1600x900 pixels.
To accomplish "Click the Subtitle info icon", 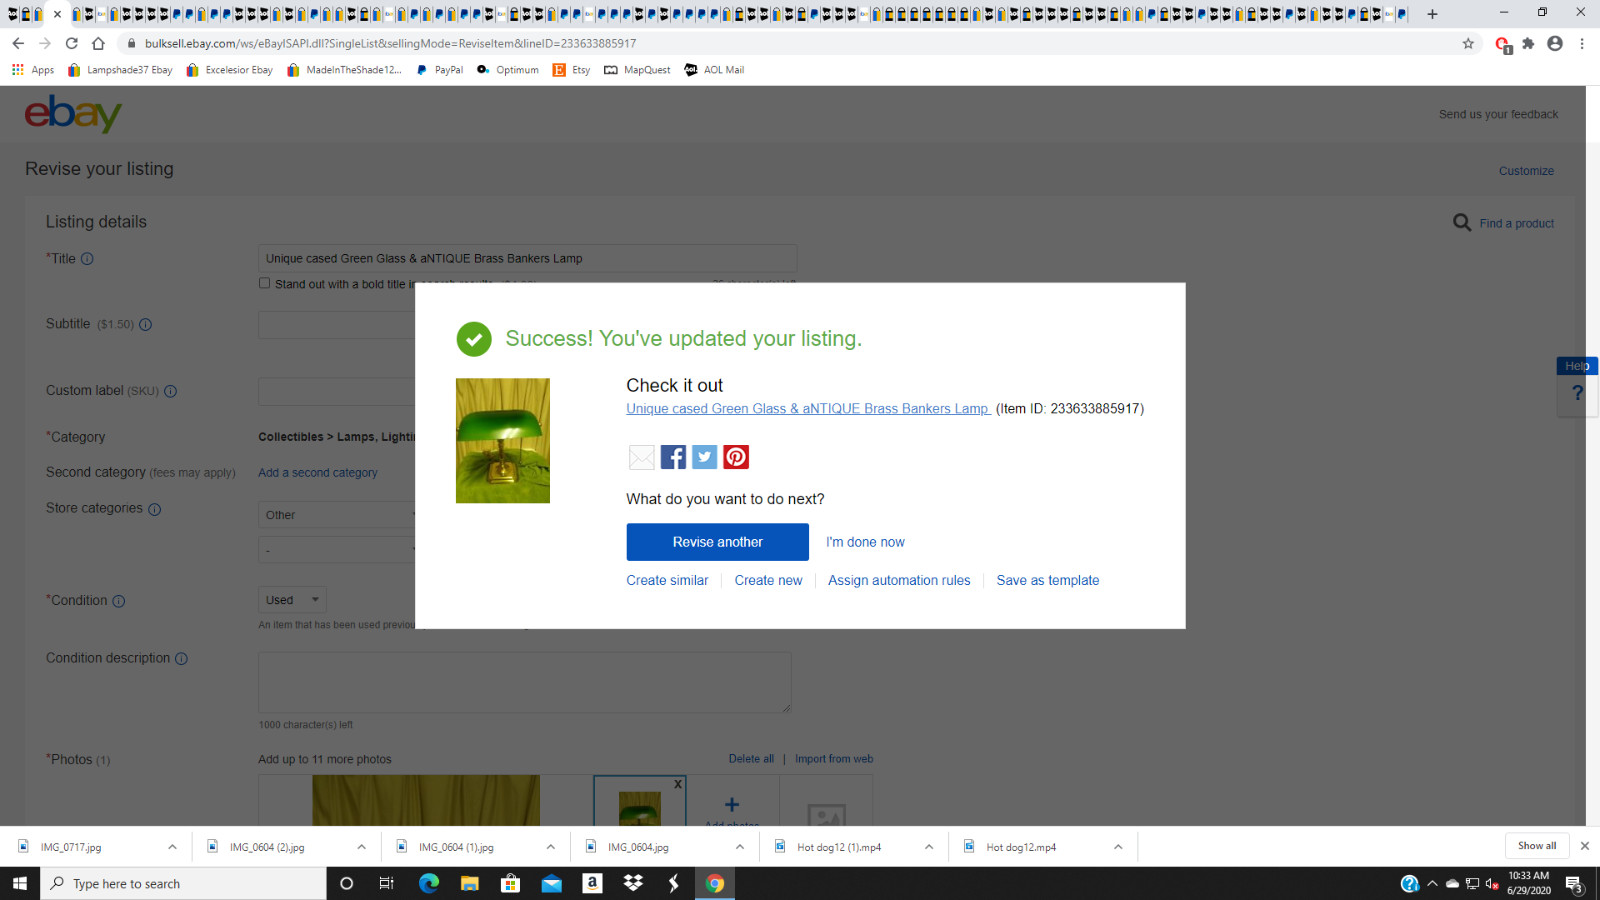I will 145,324.
